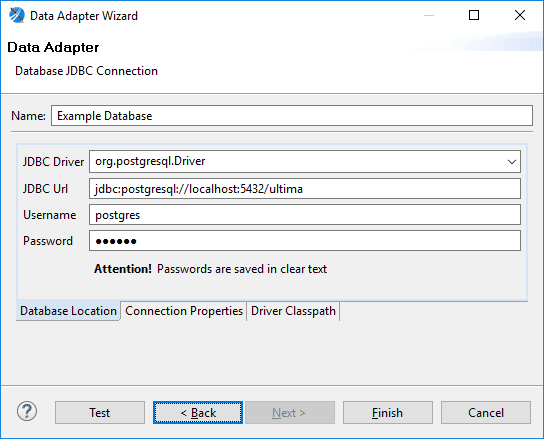
Task: Focus the Name input field
Action: click(x=292, y=116)
